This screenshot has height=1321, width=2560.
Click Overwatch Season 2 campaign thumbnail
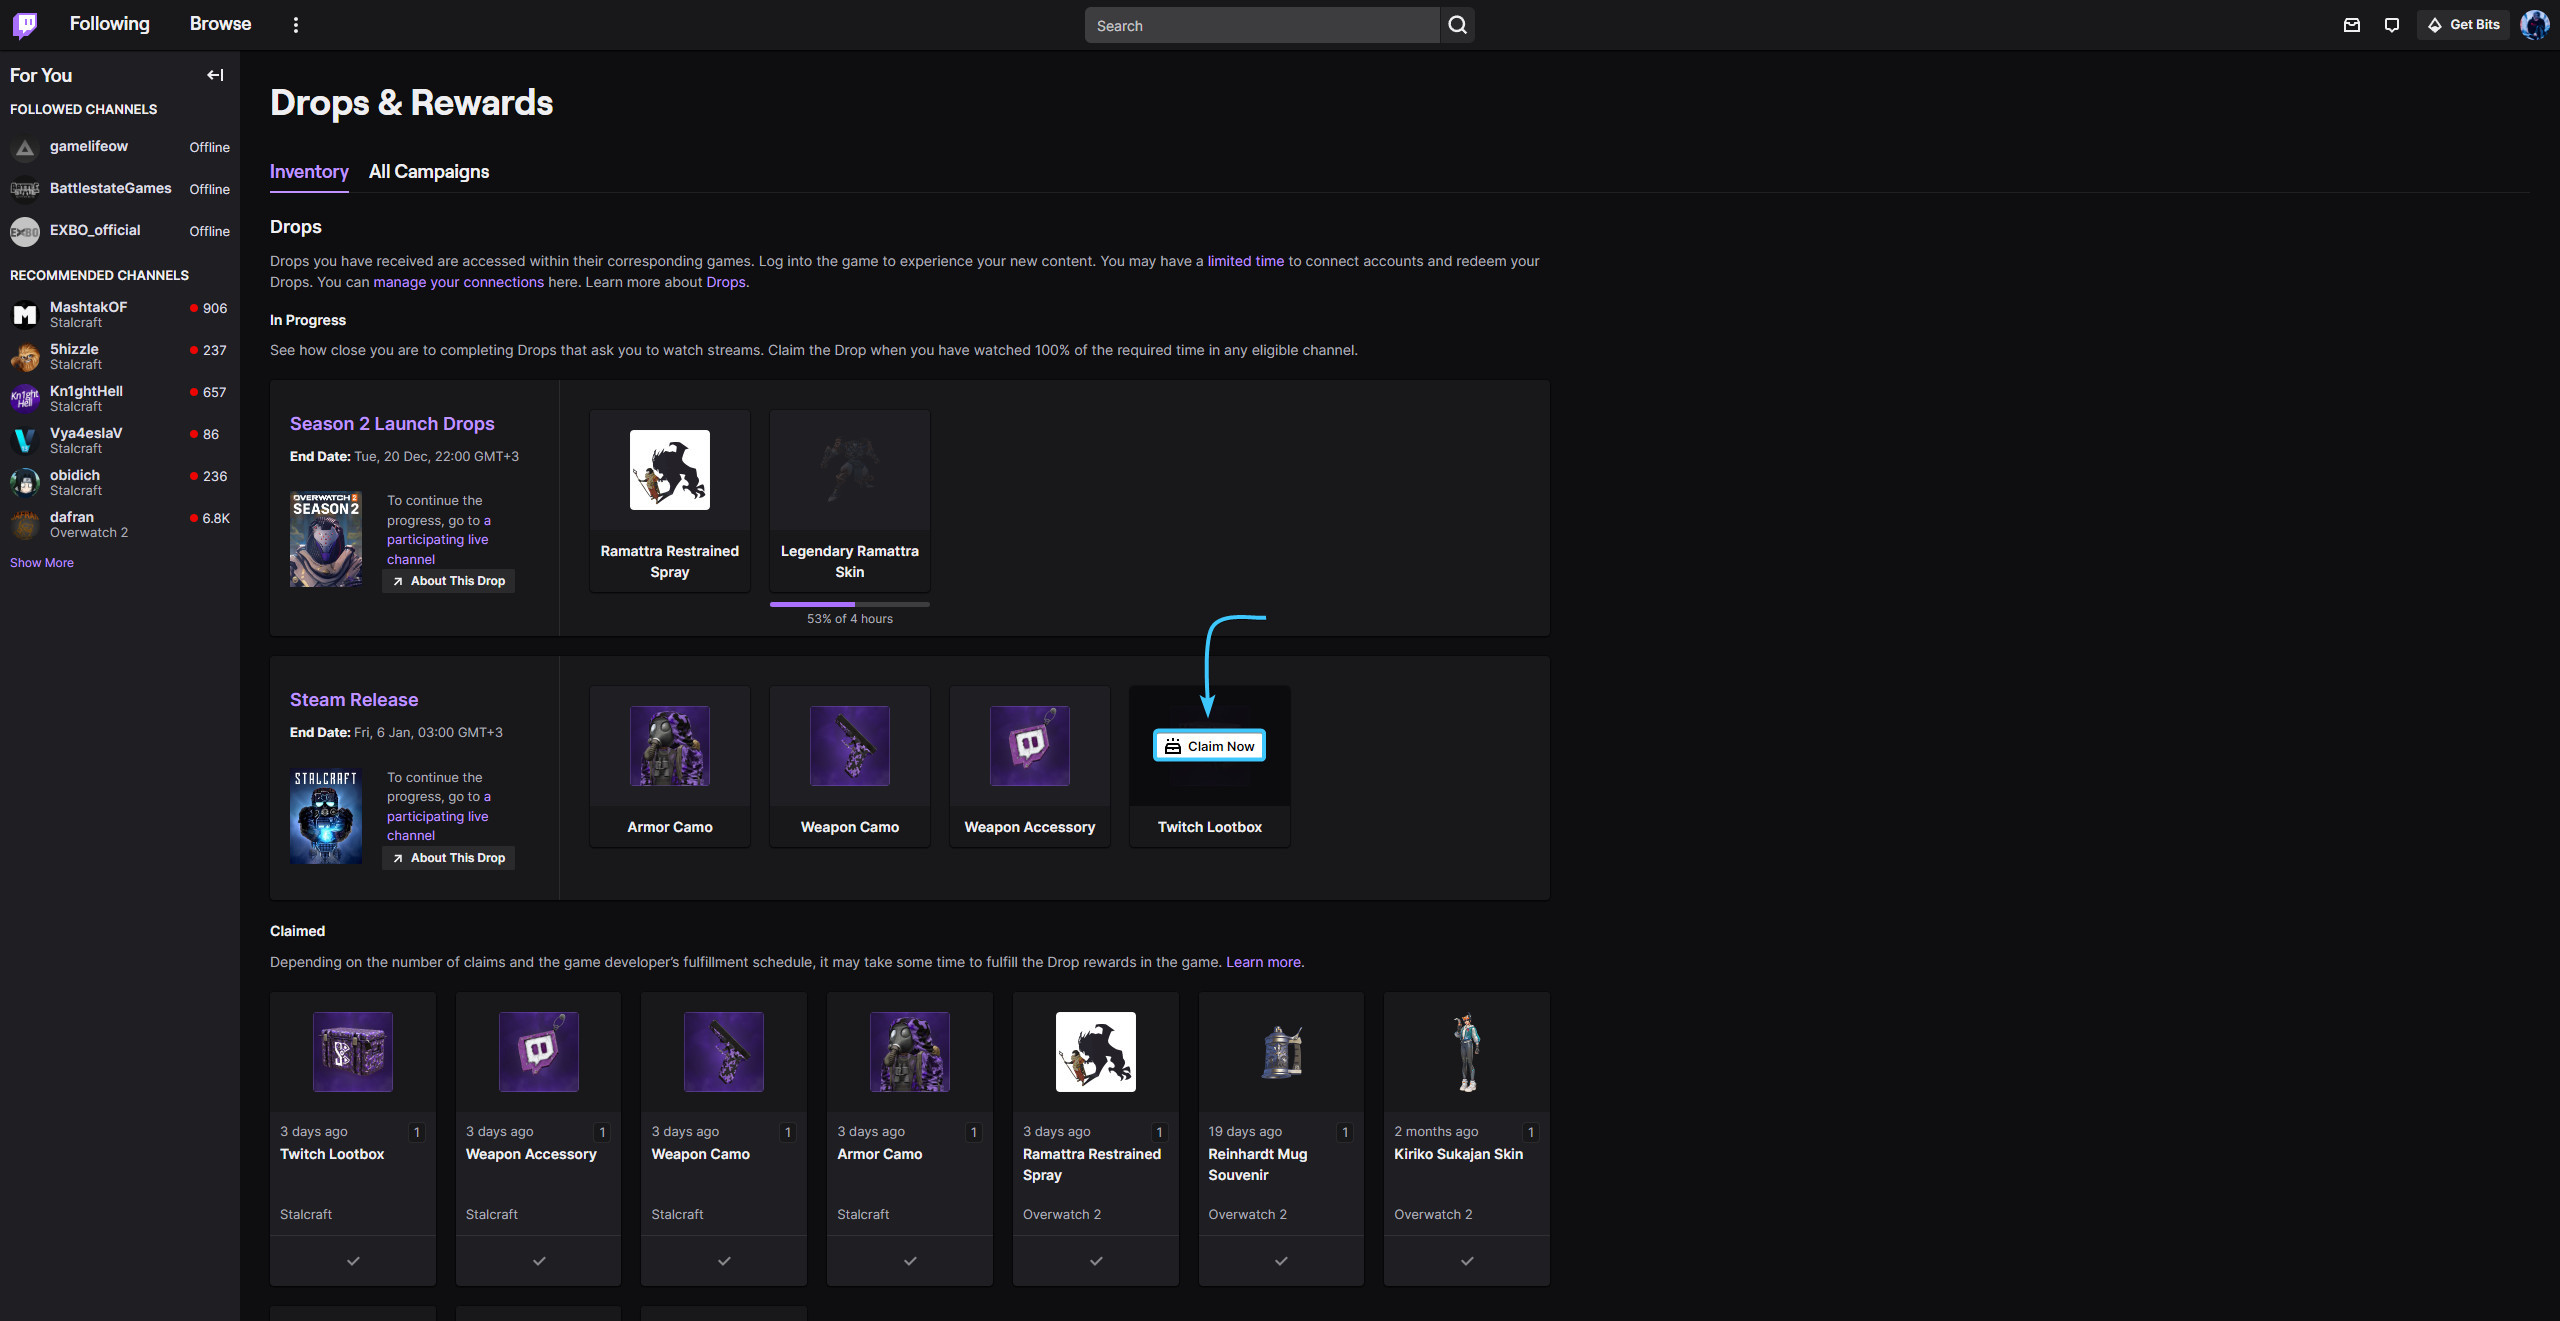[x=326, y=539]
